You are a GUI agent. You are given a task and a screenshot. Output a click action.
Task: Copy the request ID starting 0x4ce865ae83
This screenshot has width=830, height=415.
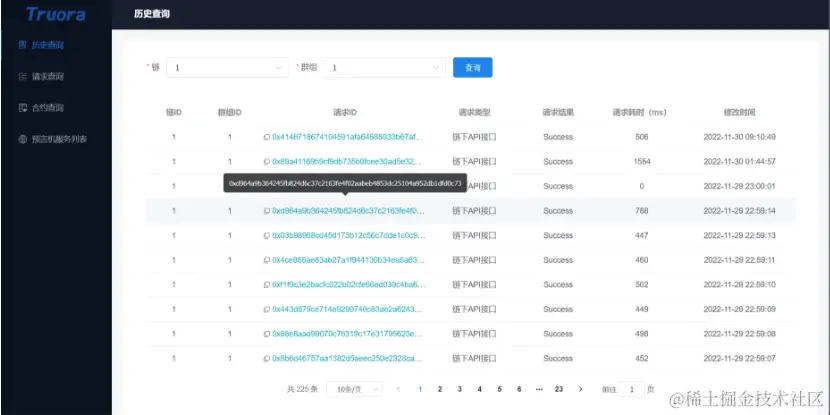267,260
